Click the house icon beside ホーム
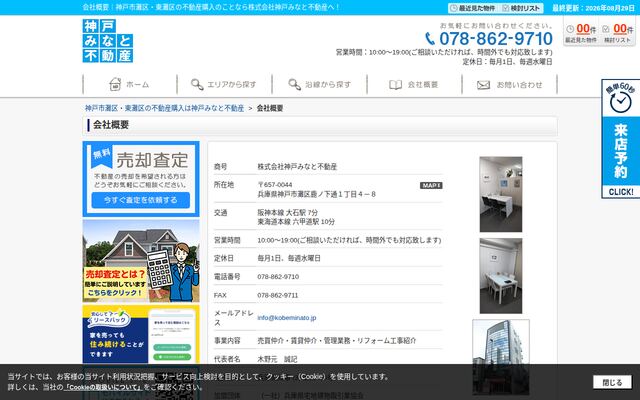This screenshot has height=400, width=640. click(x=116, y=84)
